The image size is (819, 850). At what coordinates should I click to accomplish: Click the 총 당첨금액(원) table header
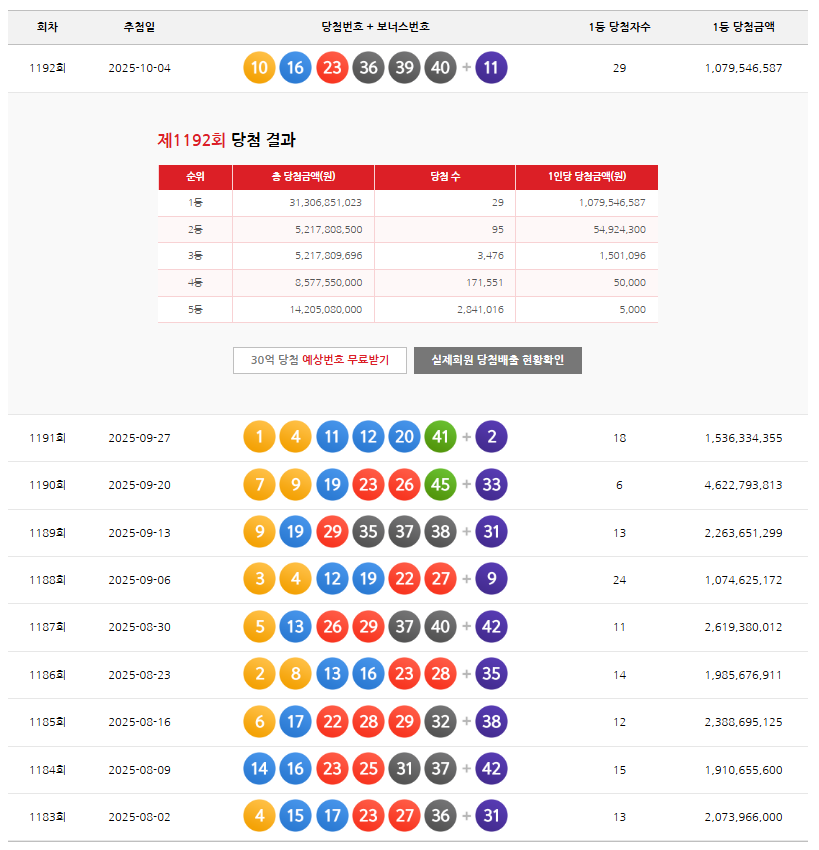304,177
